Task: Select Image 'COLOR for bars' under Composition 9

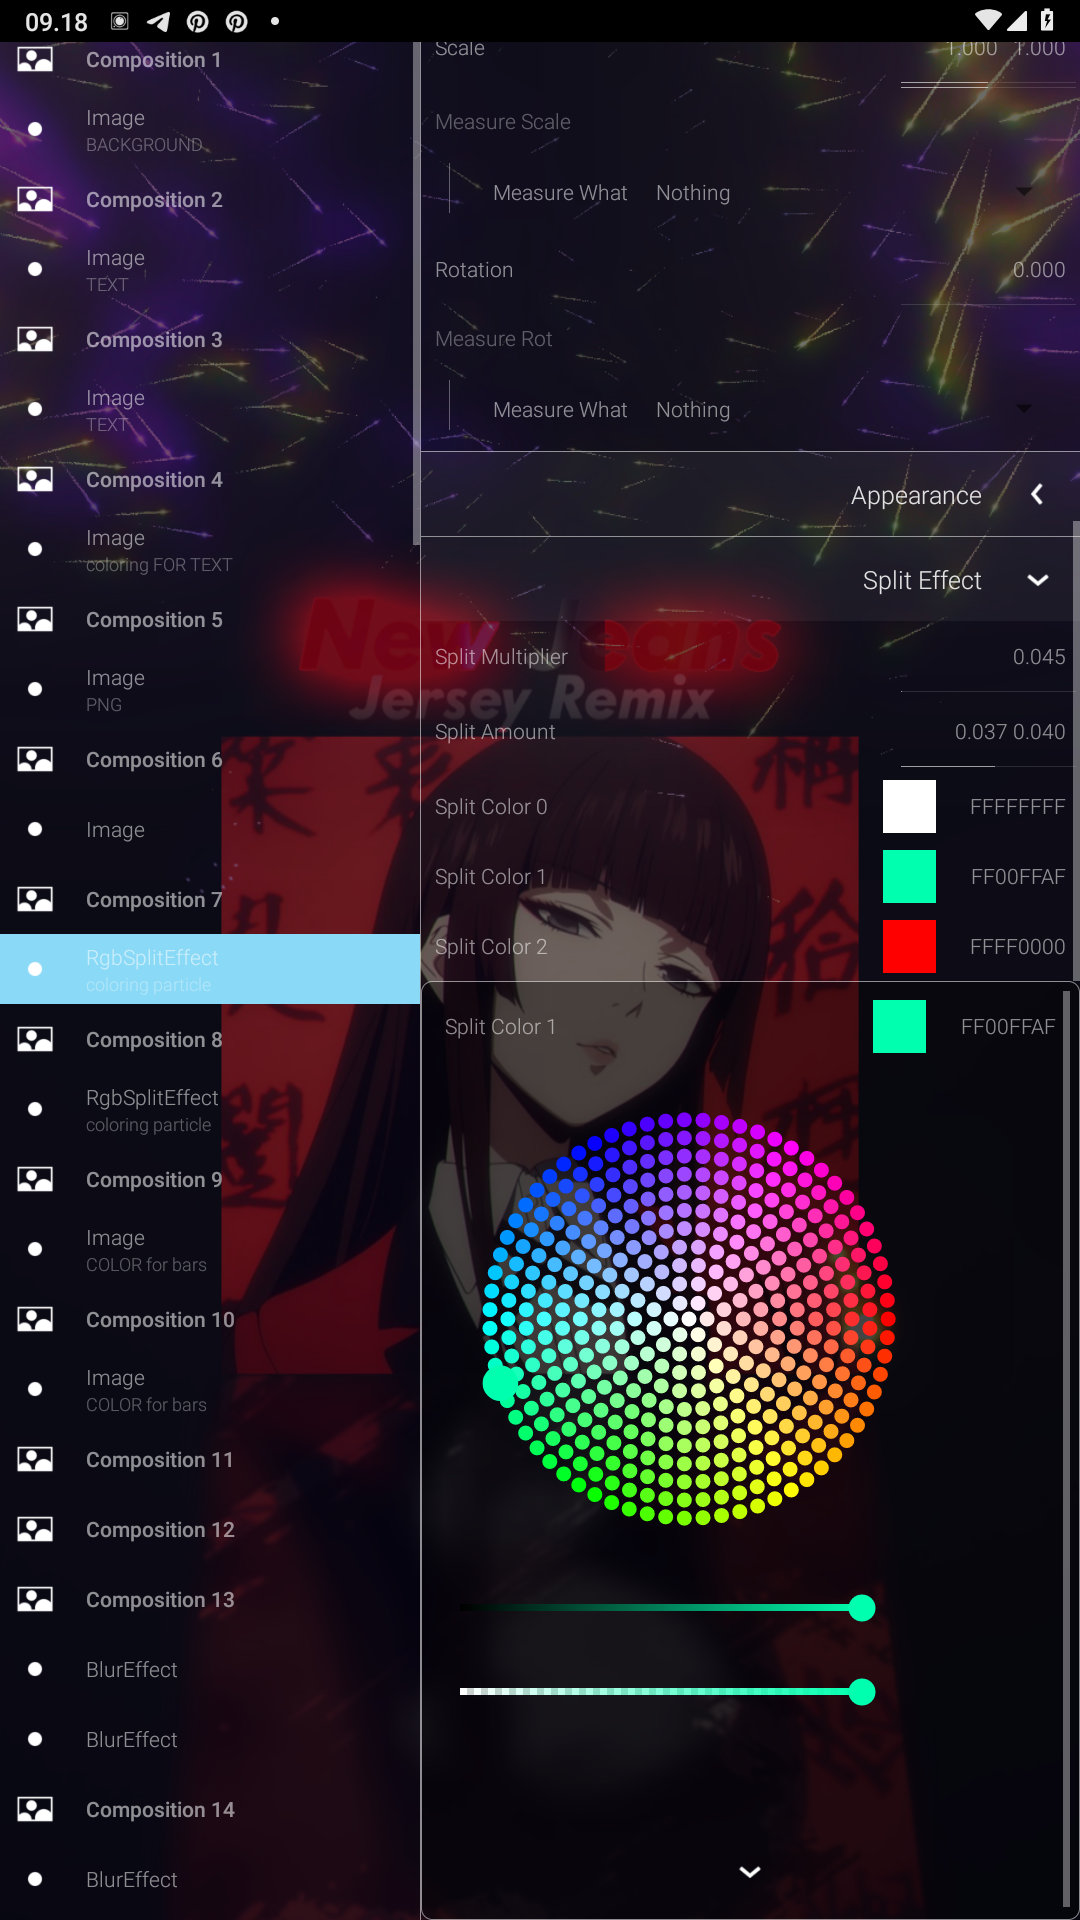Action: click(208, 1250)
